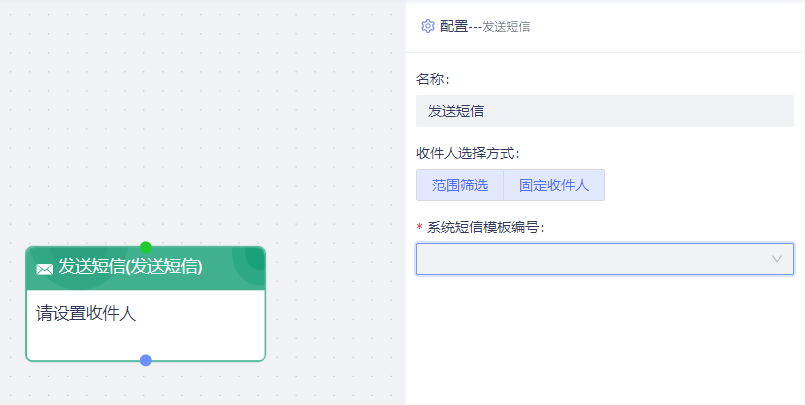Click the 名称 field label
Screen dimensions: 805x405
point(432,79)
